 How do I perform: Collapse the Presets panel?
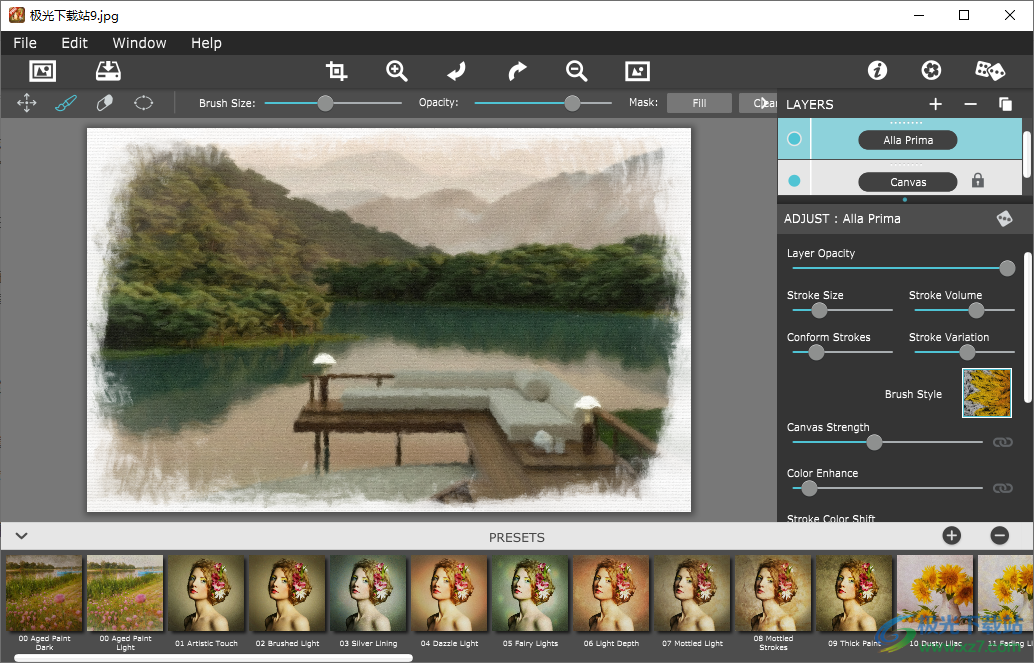(x=20, y=536)
